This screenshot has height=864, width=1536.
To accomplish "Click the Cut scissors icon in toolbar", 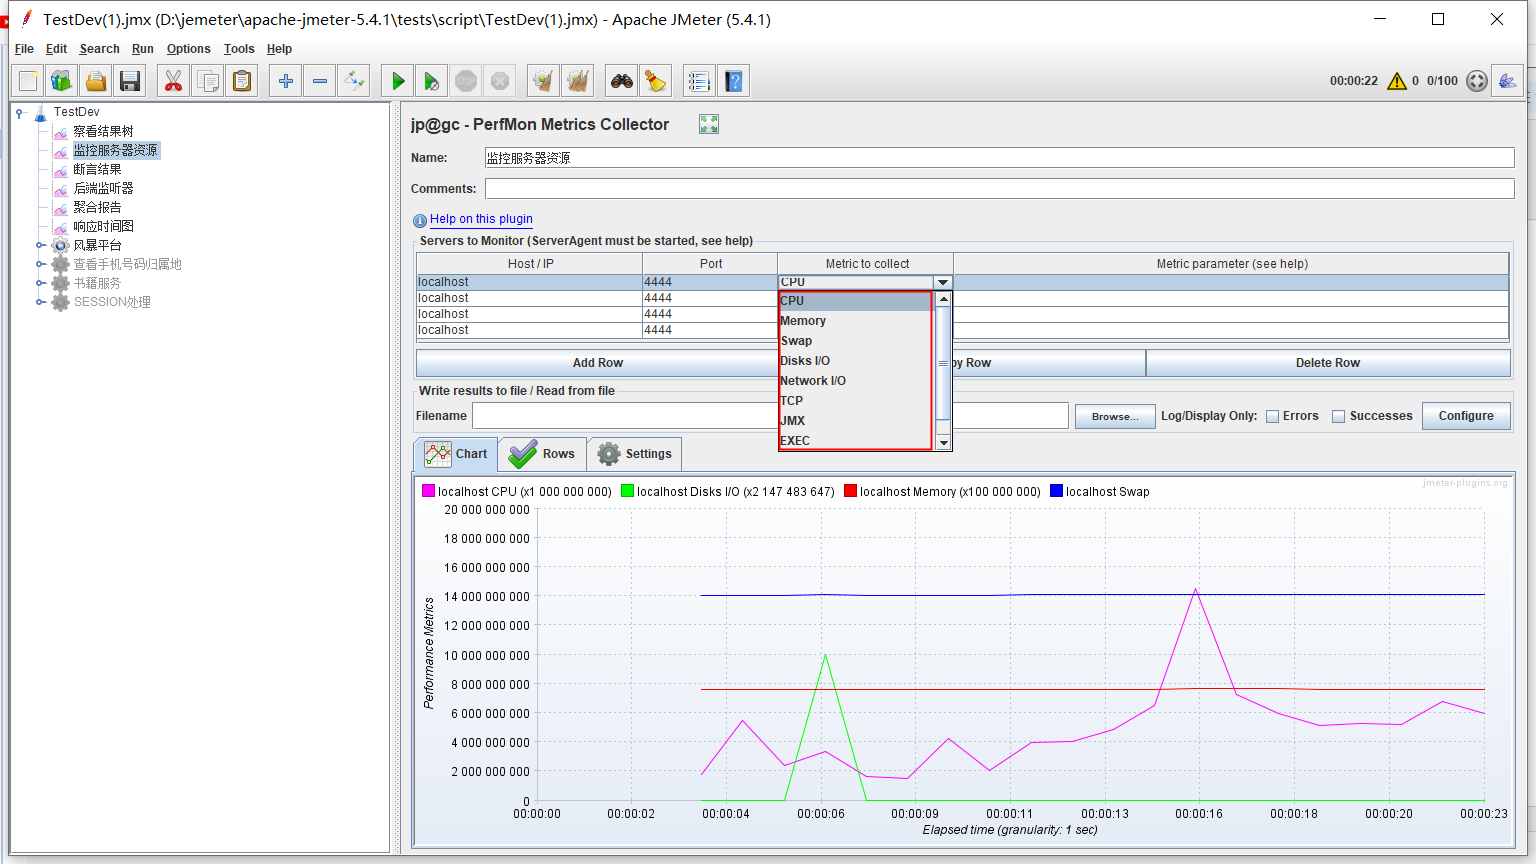I will point(174,81).
